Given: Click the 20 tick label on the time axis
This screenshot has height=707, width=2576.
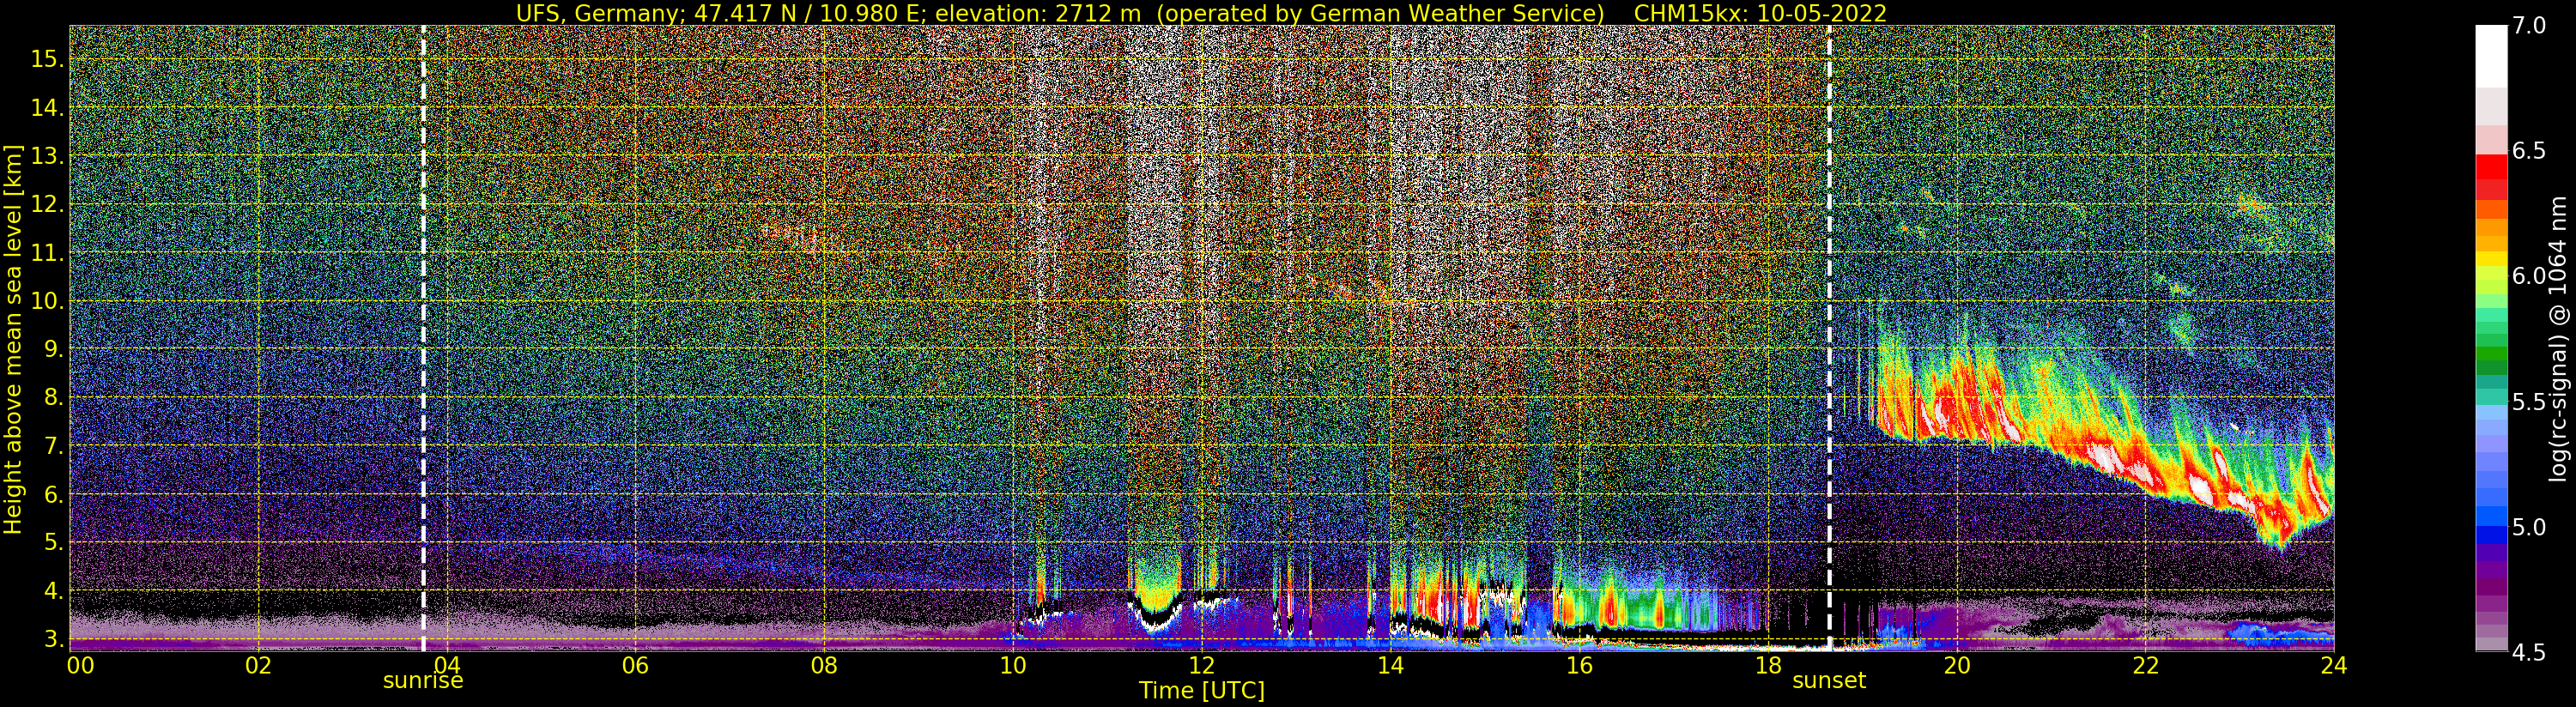Looking at the screenshot, I should coord(1956,665).
